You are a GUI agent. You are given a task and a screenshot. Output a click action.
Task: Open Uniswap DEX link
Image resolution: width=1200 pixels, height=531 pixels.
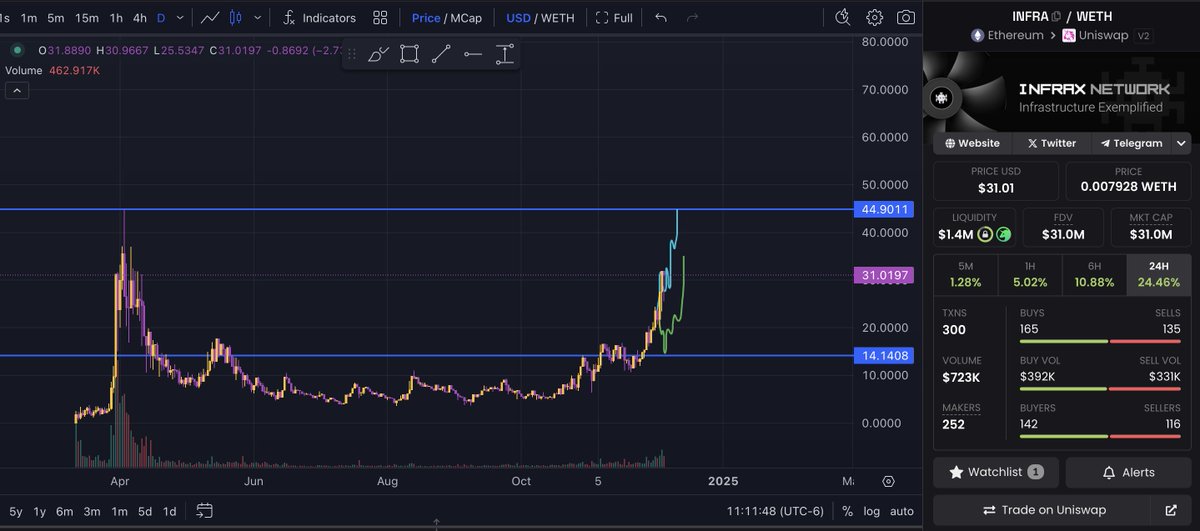[x=1095, y=35]
